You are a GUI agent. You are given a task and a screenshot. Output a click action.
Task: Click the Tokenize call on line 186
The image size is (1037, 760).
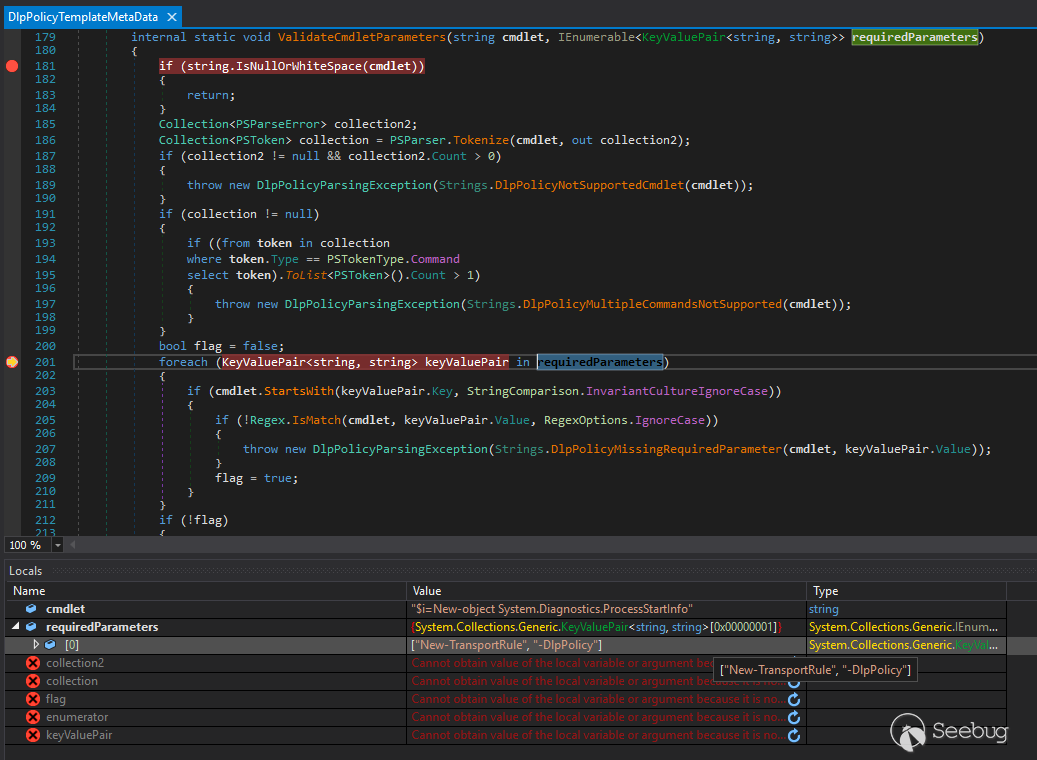[481, 140]
